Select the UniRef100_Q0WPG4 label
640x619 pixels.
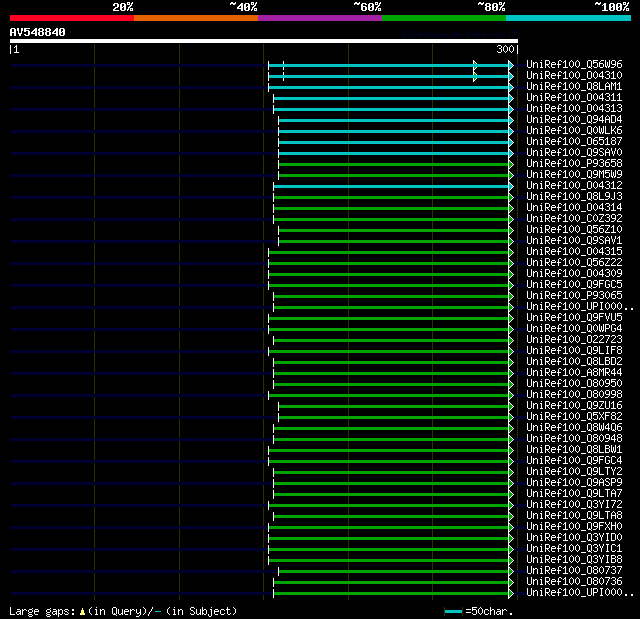pos(574,329)
